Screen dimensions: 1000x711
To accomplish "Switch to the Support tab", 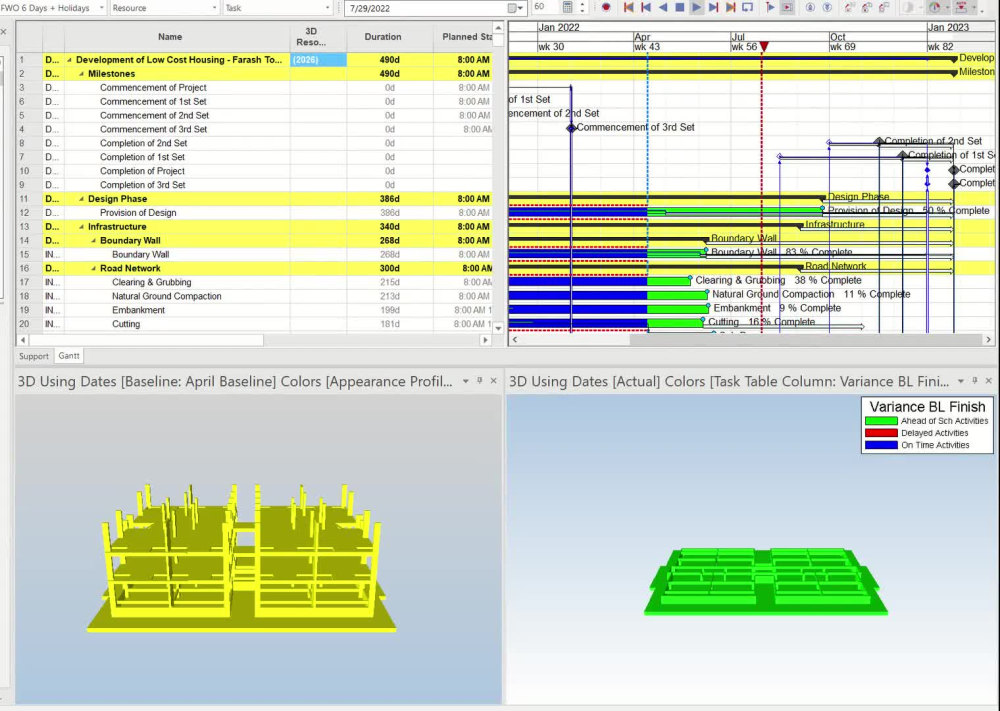I will (x=34, y=356).
